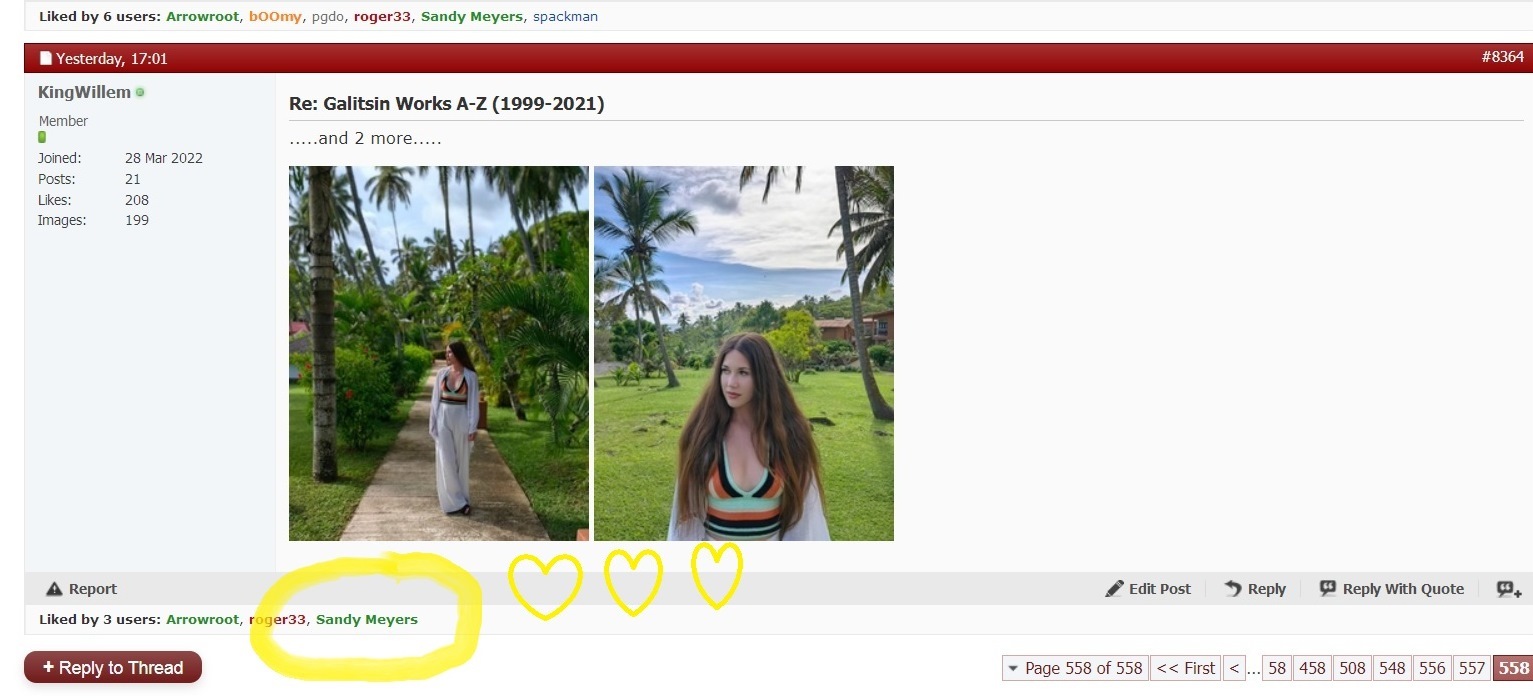The height and width of the screenshot is (699, 1533).
Task: Click the green reputation bar under Member
Action: point(42,137)
